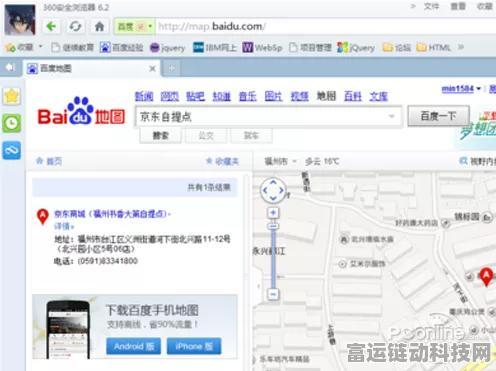Screen dimensions: 496x371
Task: Expand the favorites dropdown arrow in the bookmarks bar
Action: pos(40,46)
